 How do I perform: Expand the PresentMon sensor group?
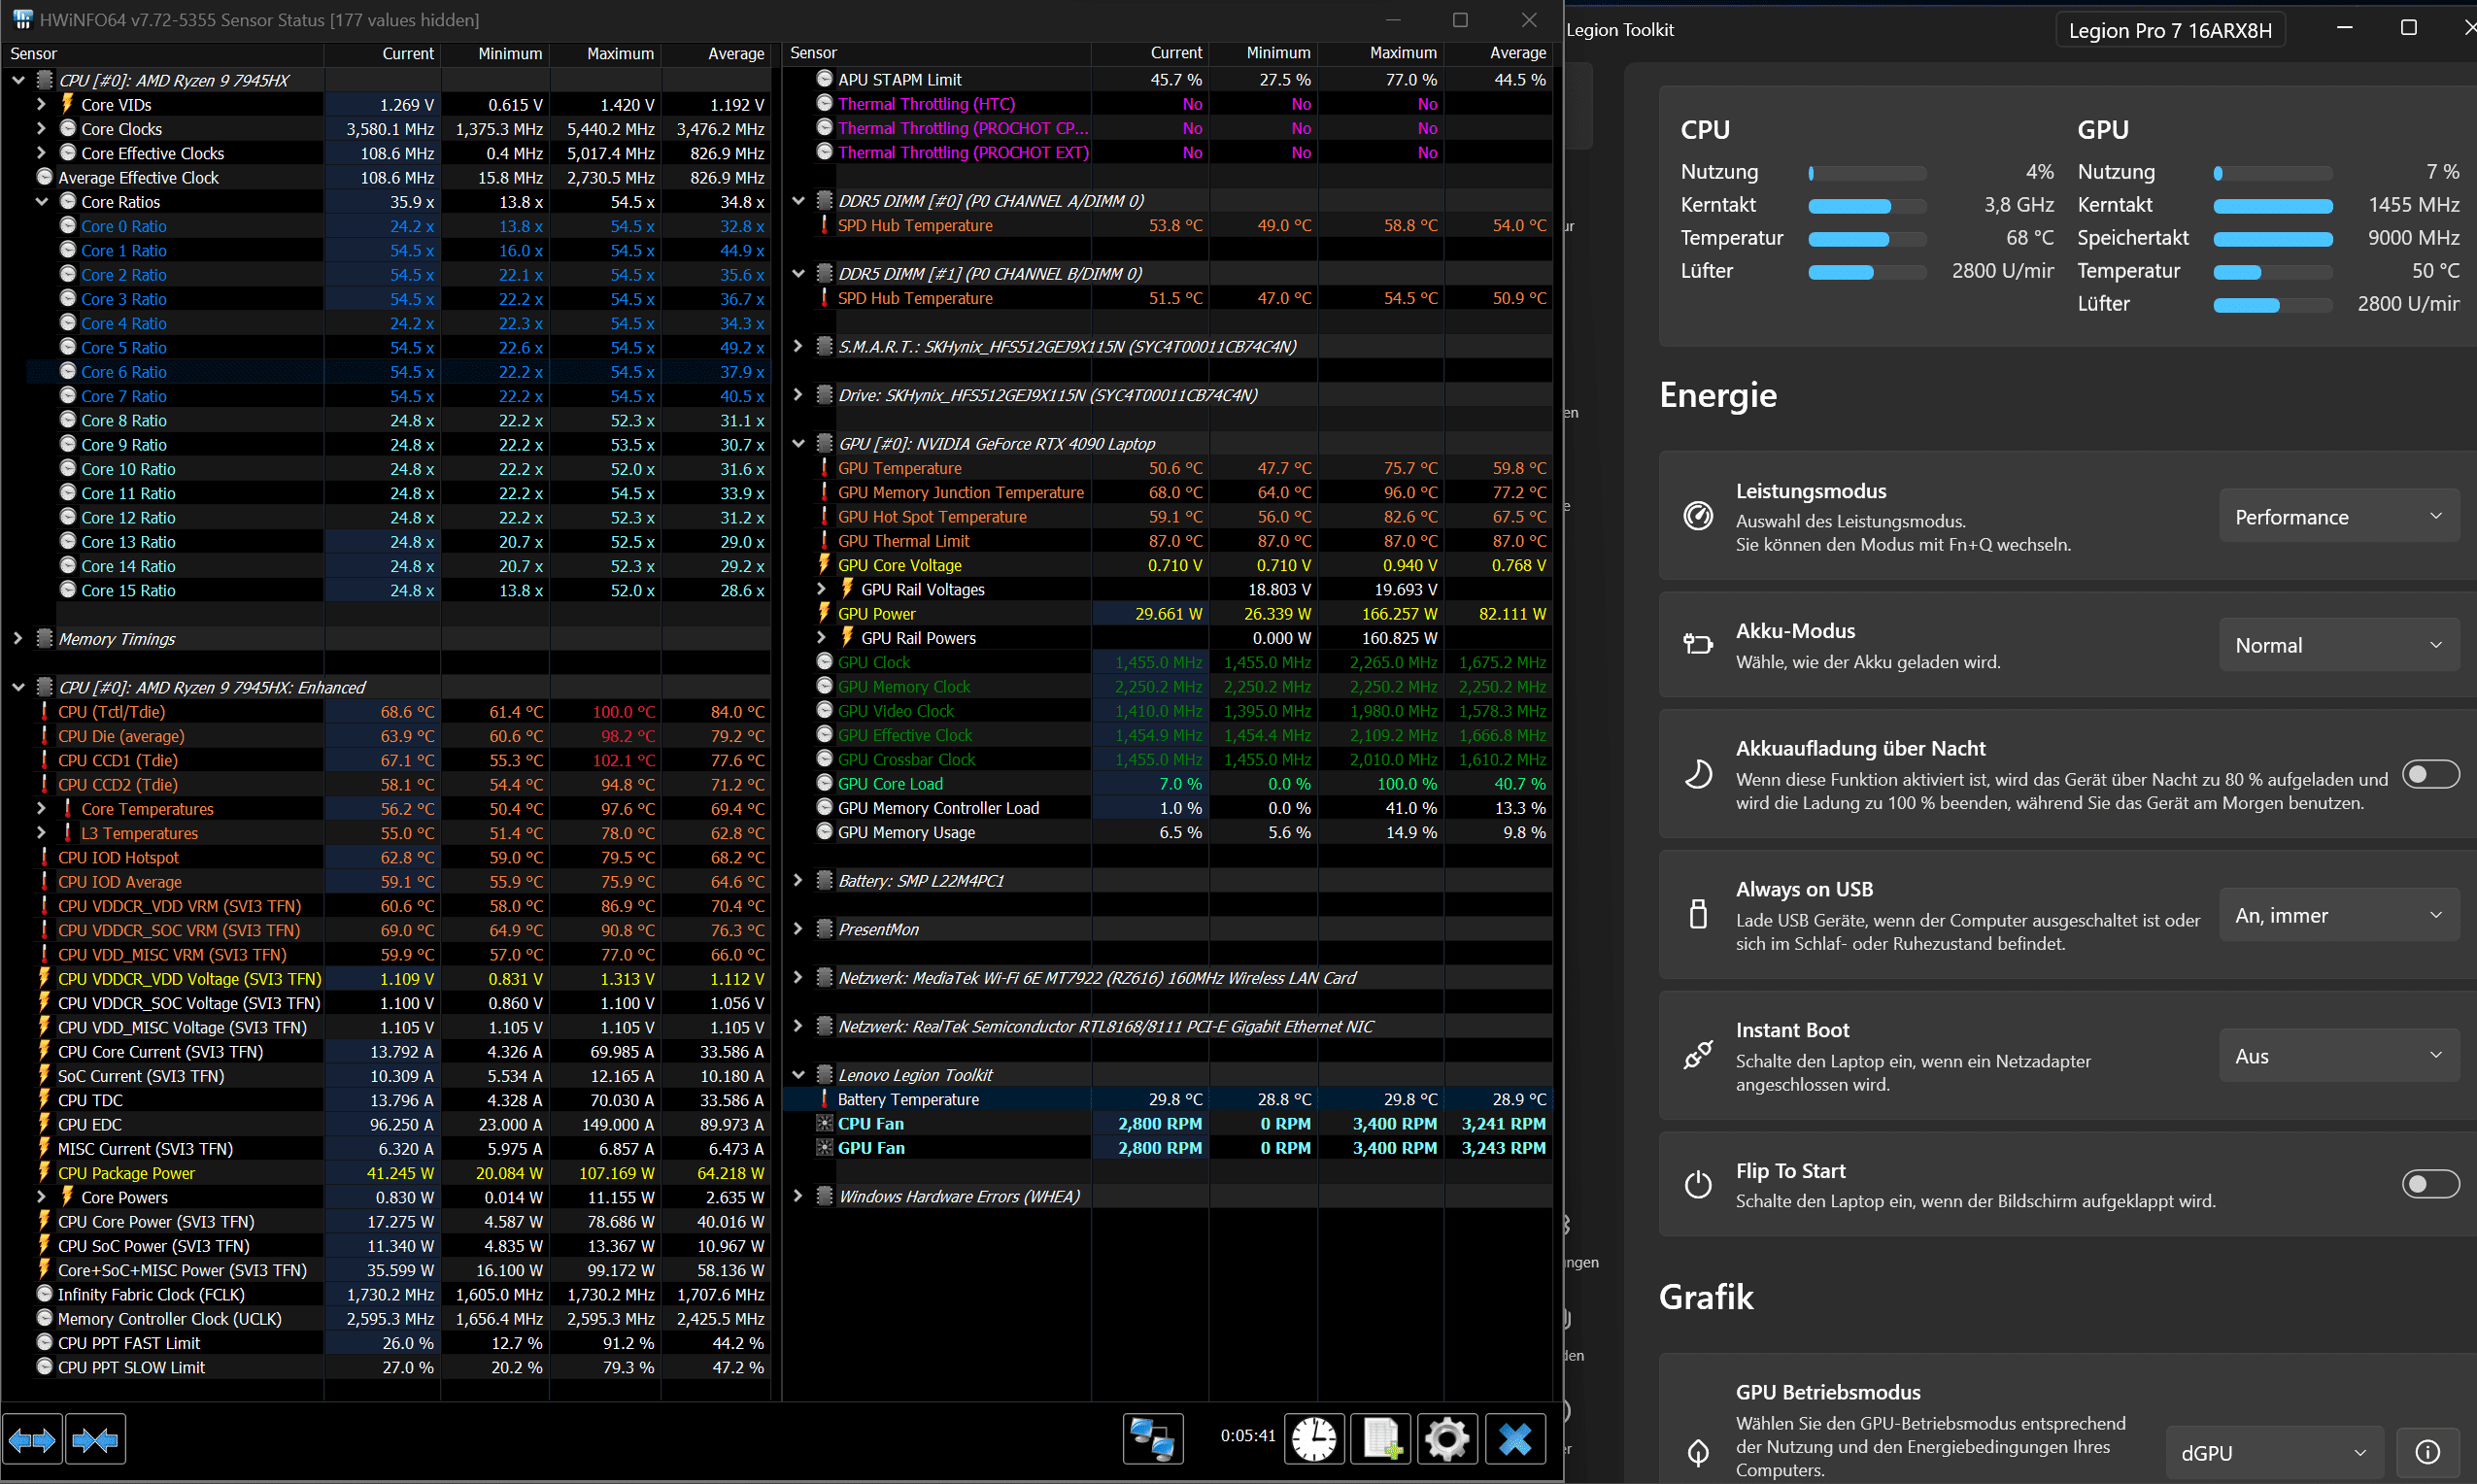click(798, 929)
